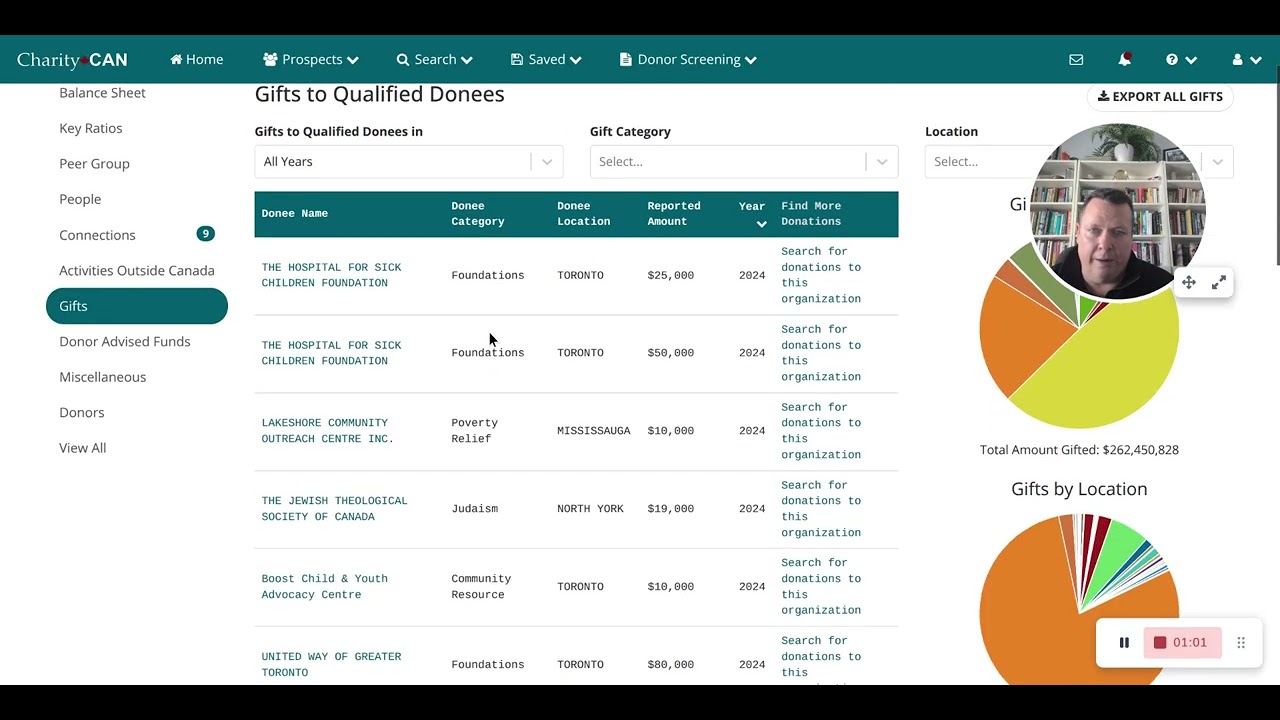The height and width of the screenshot is (720, 1280).
Task: Select the Gifts sidebar item
Action: pos(137,306)
